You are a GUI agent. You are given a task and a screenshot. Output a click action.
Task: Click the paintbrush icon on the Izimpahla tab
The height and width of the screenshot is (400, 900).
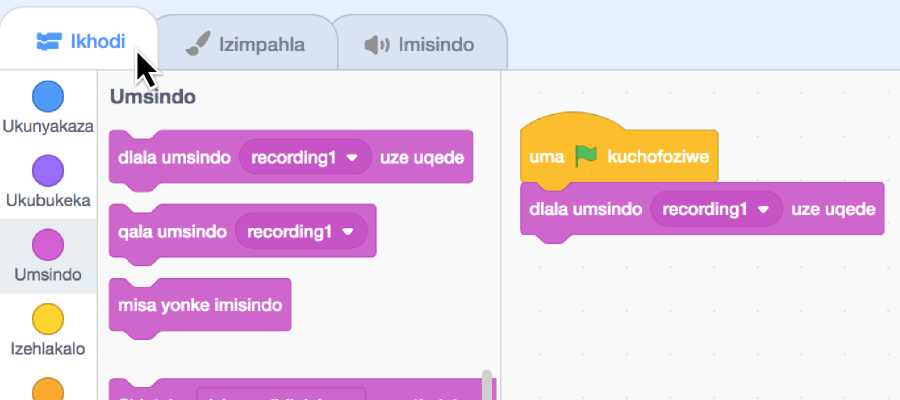198,44
